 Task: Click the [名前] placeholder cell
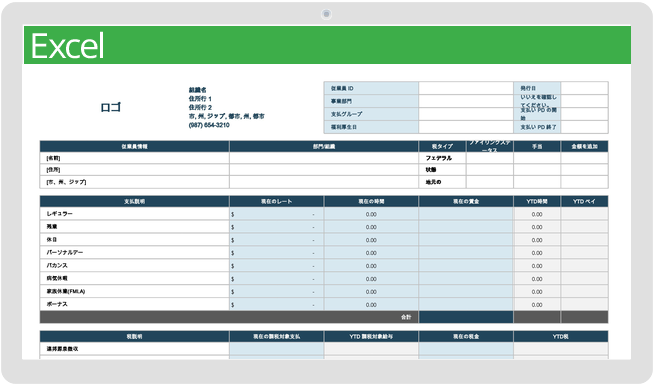point(134,158)
